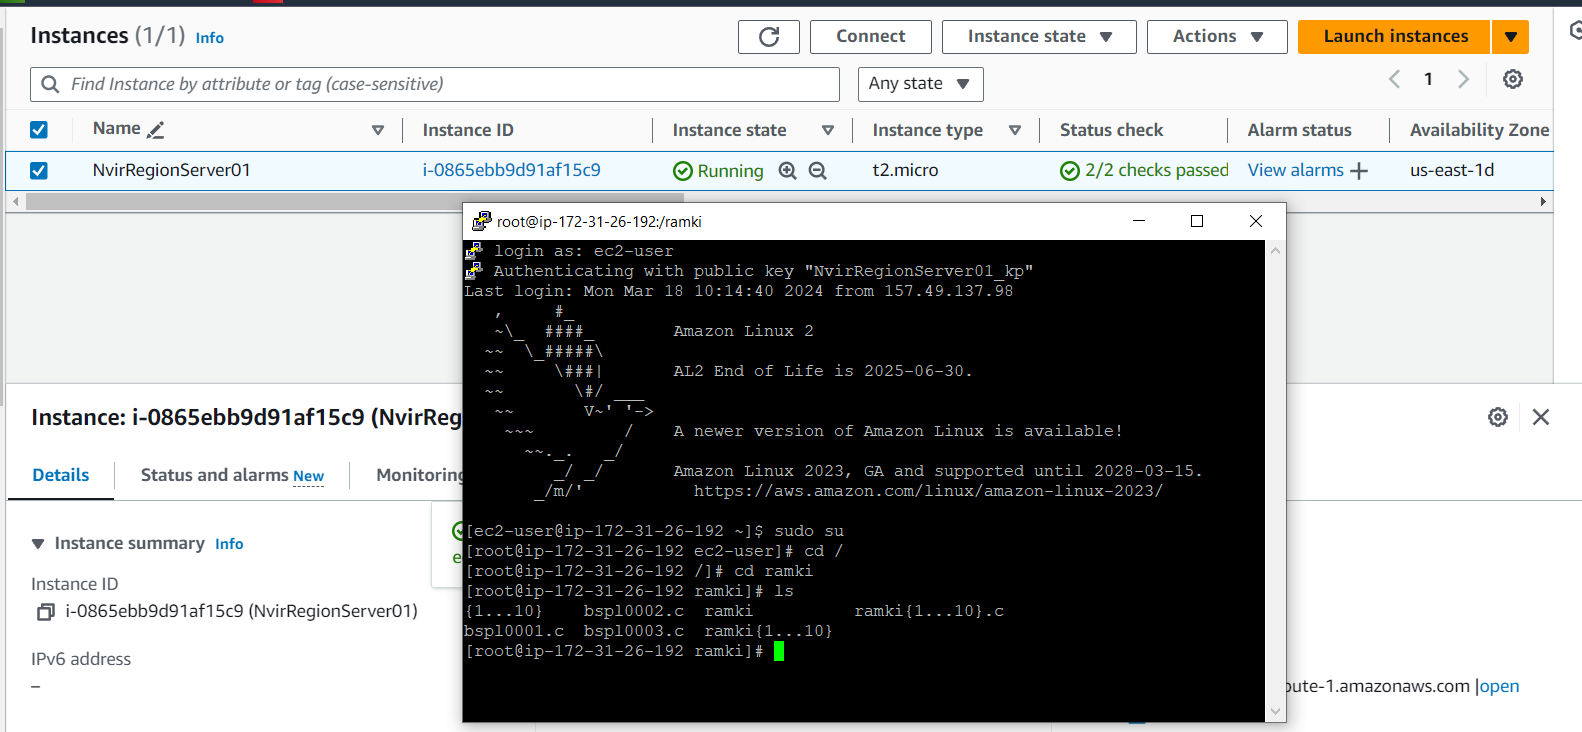The width and height of the screenshot is (1582, 732).
Task: Click the Alarm status column header
Action: 1299,130
